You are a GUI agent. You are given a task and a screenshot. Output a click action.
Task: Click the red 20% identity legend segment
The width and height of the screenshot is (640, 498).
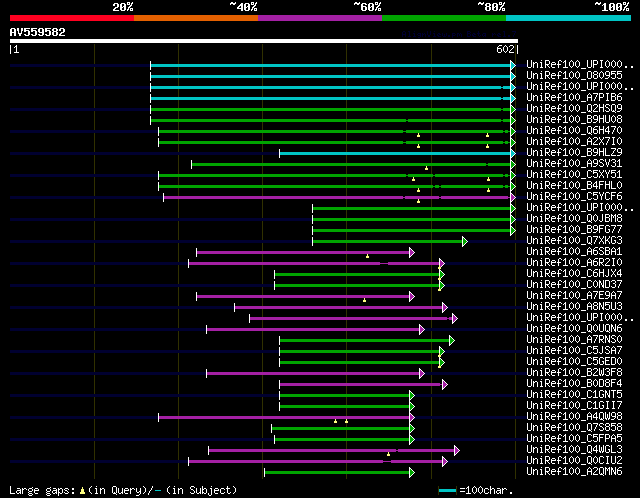[x=72, y=18]
